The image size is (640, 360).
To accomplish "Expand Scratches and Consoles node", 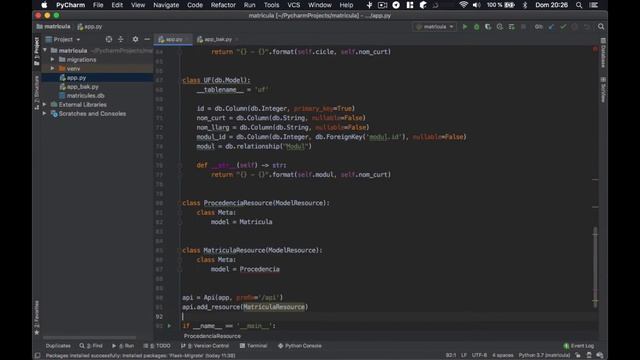I will [45, 113].
